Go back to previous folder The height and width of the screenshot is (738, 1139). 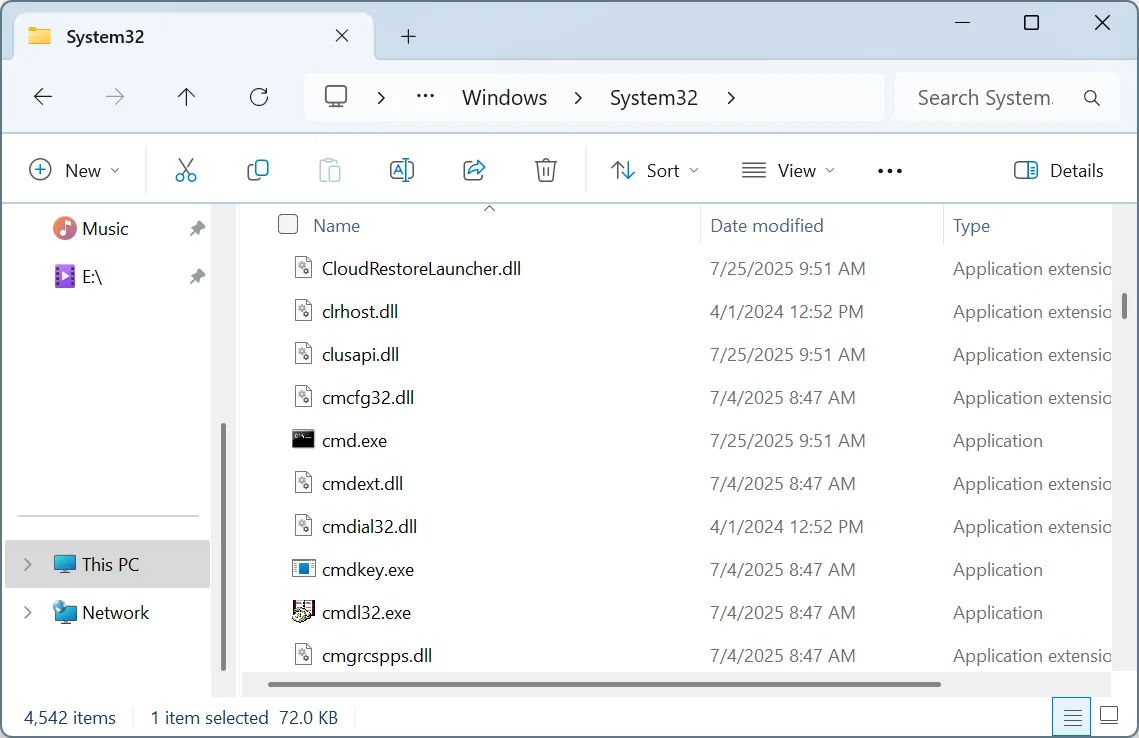(43, 97)
